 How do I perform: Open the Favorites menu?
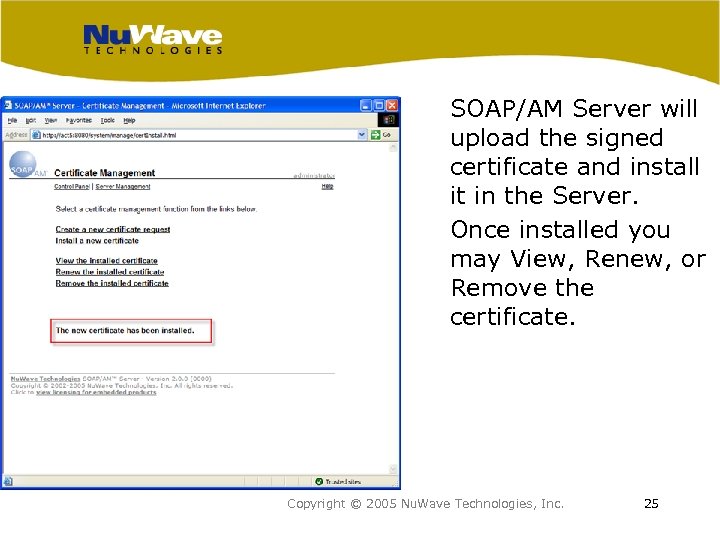tap(79, 120)
